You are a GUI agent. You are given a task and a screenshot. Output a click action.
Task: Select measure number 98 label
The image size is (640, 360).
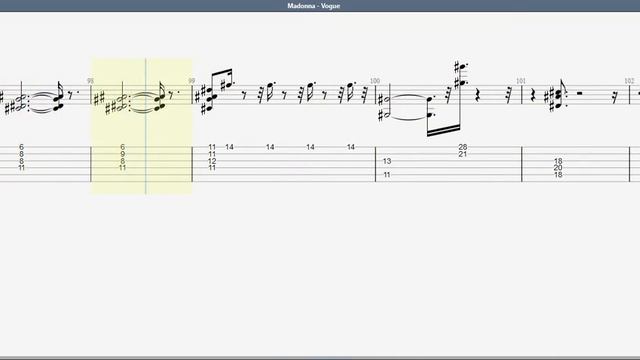90,81
